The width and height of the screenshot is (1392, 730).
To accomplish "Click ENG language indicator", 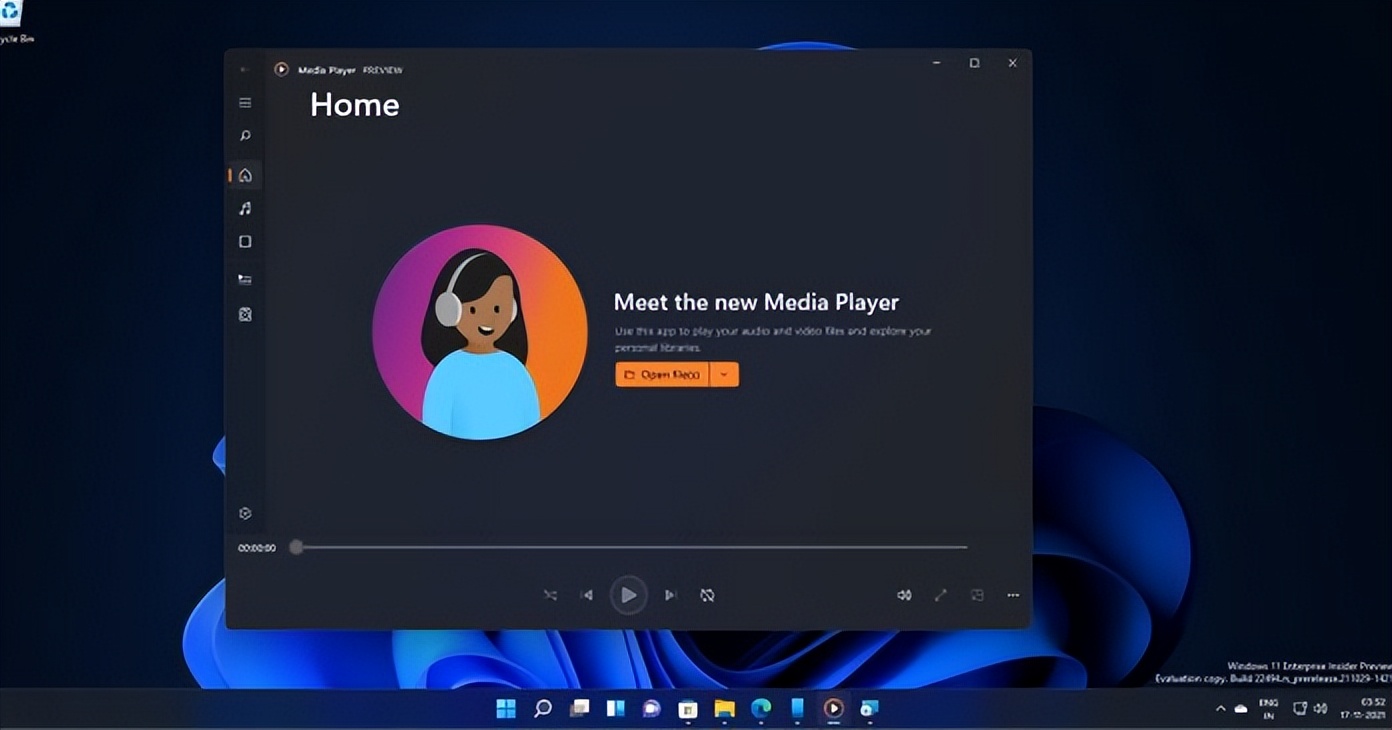I will tap(1269, 709).
